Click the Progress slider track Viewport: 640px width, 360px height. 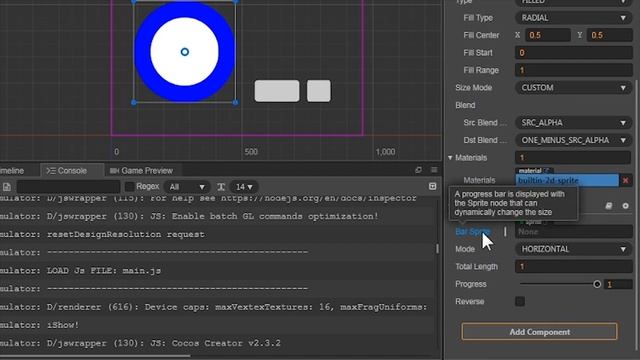tap(558, 284)
